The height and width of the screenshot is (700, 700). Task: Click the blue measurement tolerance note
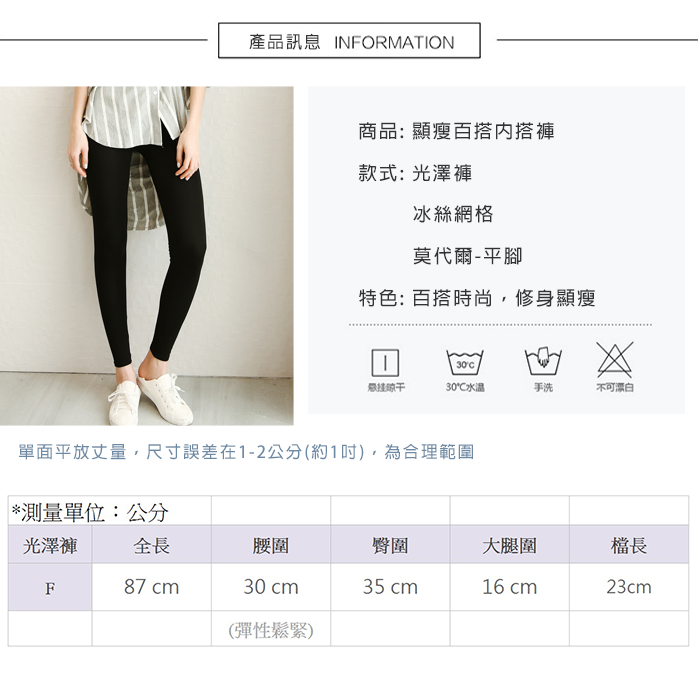(x=246, y=452)
